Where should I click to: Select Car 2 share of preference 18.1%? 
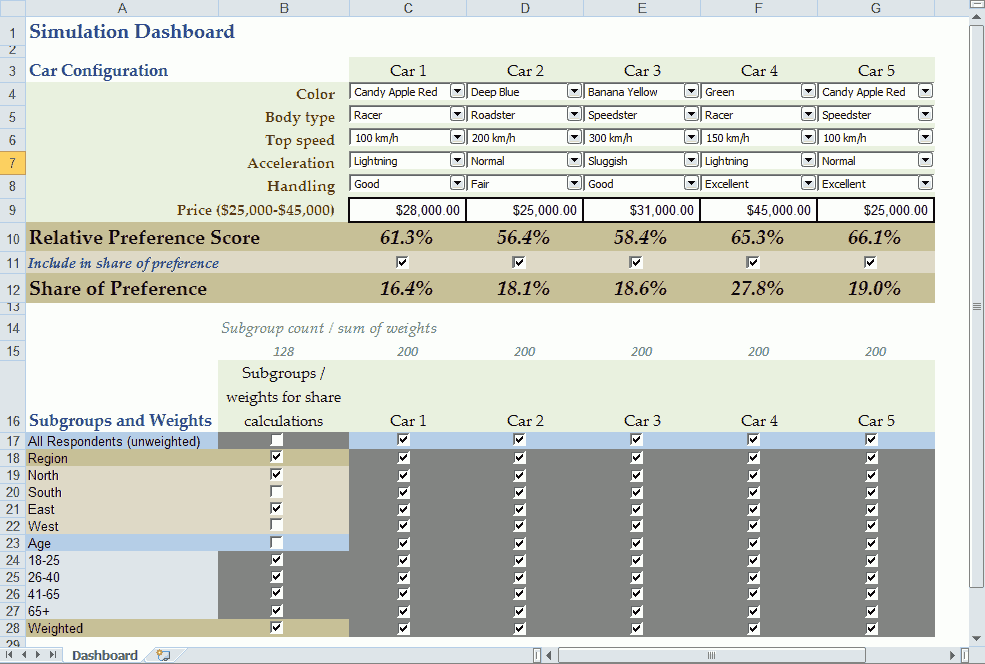point(524,288)
